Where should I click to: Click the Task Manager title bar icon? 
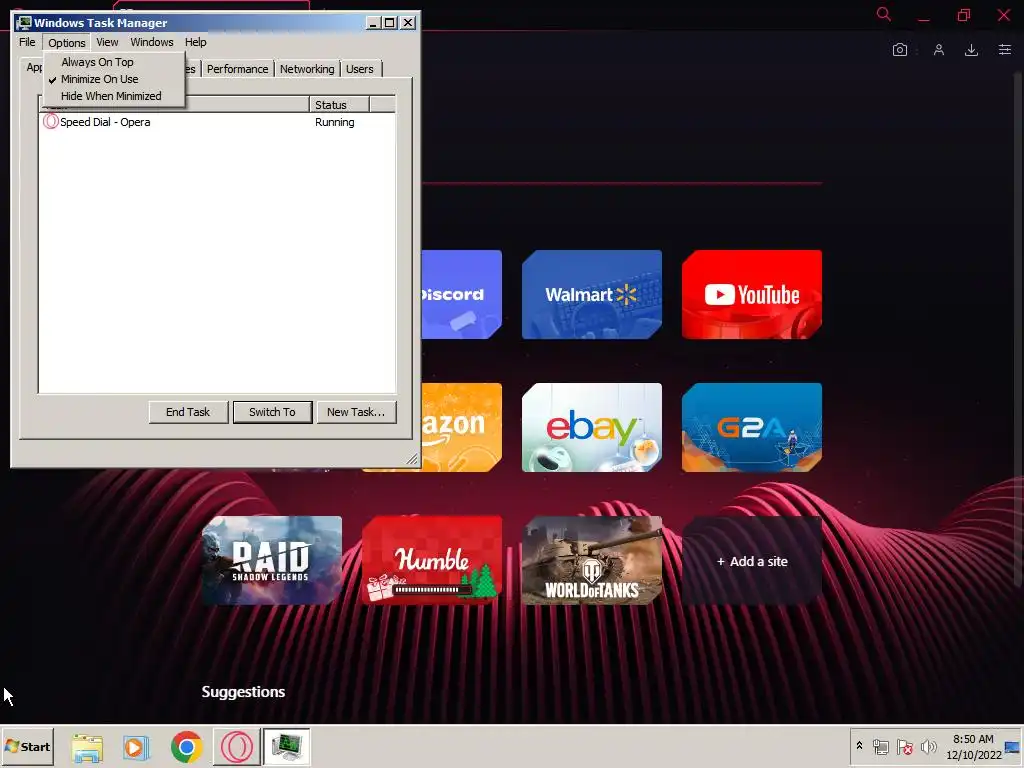[x=24, y=23]
